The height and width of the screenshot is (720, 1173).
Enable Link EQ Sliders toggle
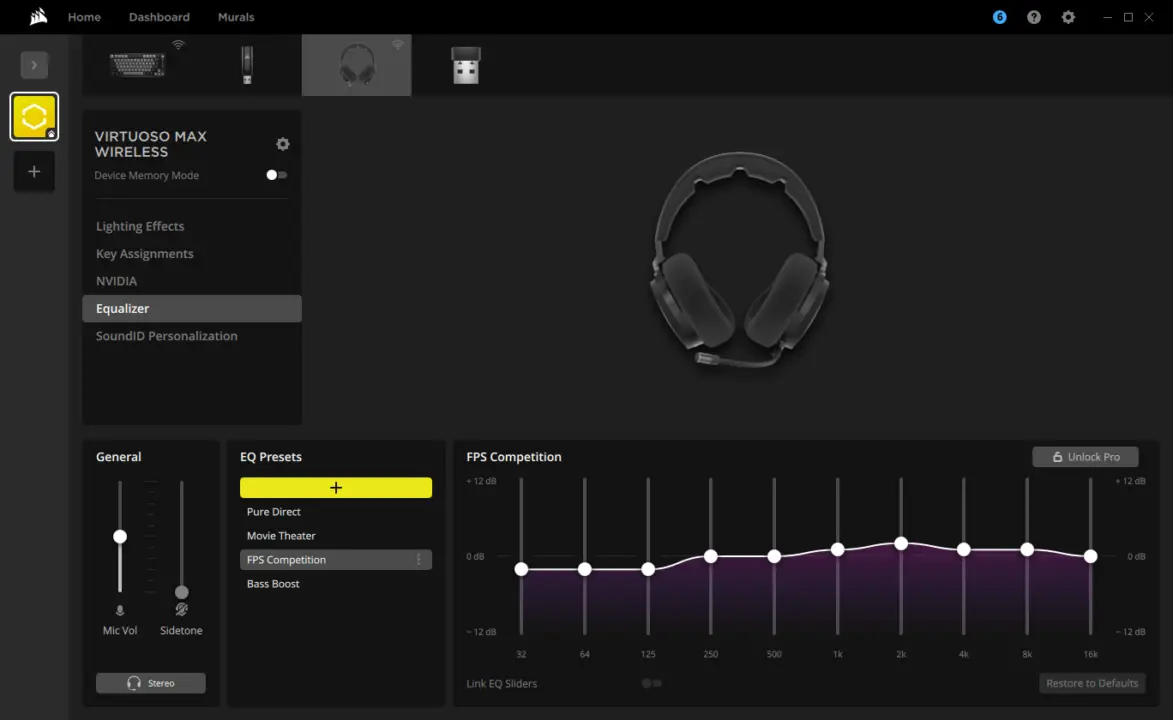coord(651,683)
